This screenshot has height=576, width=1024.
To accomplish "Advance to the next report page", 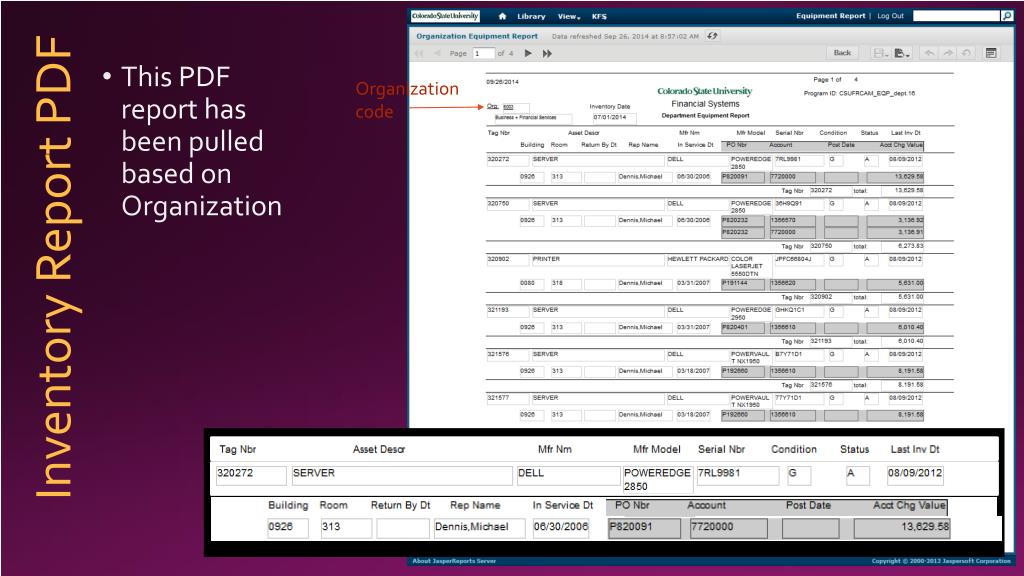I will click(x=528, y=54).
